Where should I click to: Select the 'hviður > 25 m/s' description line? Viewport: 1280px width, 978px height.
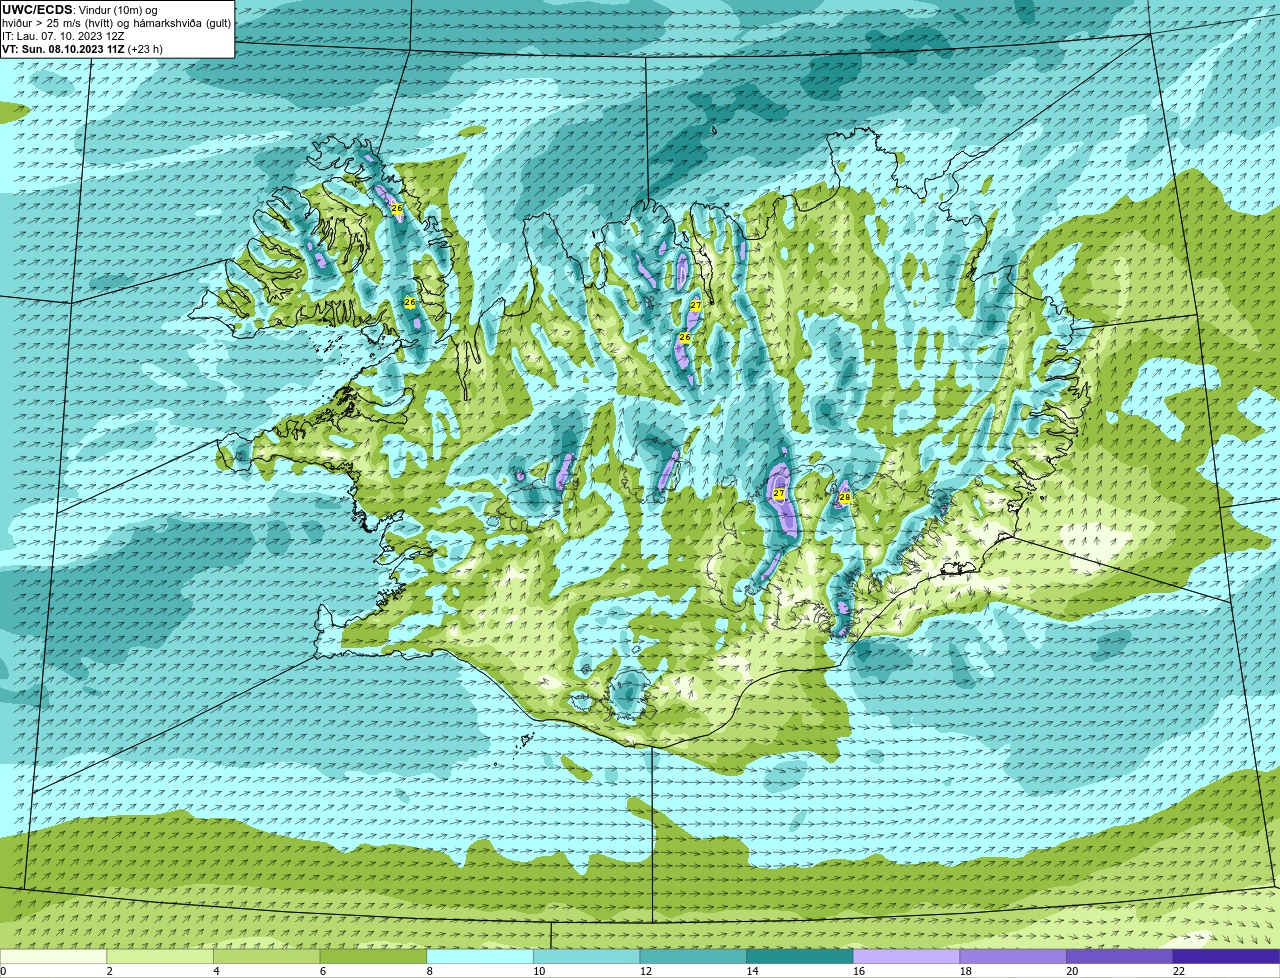pyautogui.click(x=117, y=23)
